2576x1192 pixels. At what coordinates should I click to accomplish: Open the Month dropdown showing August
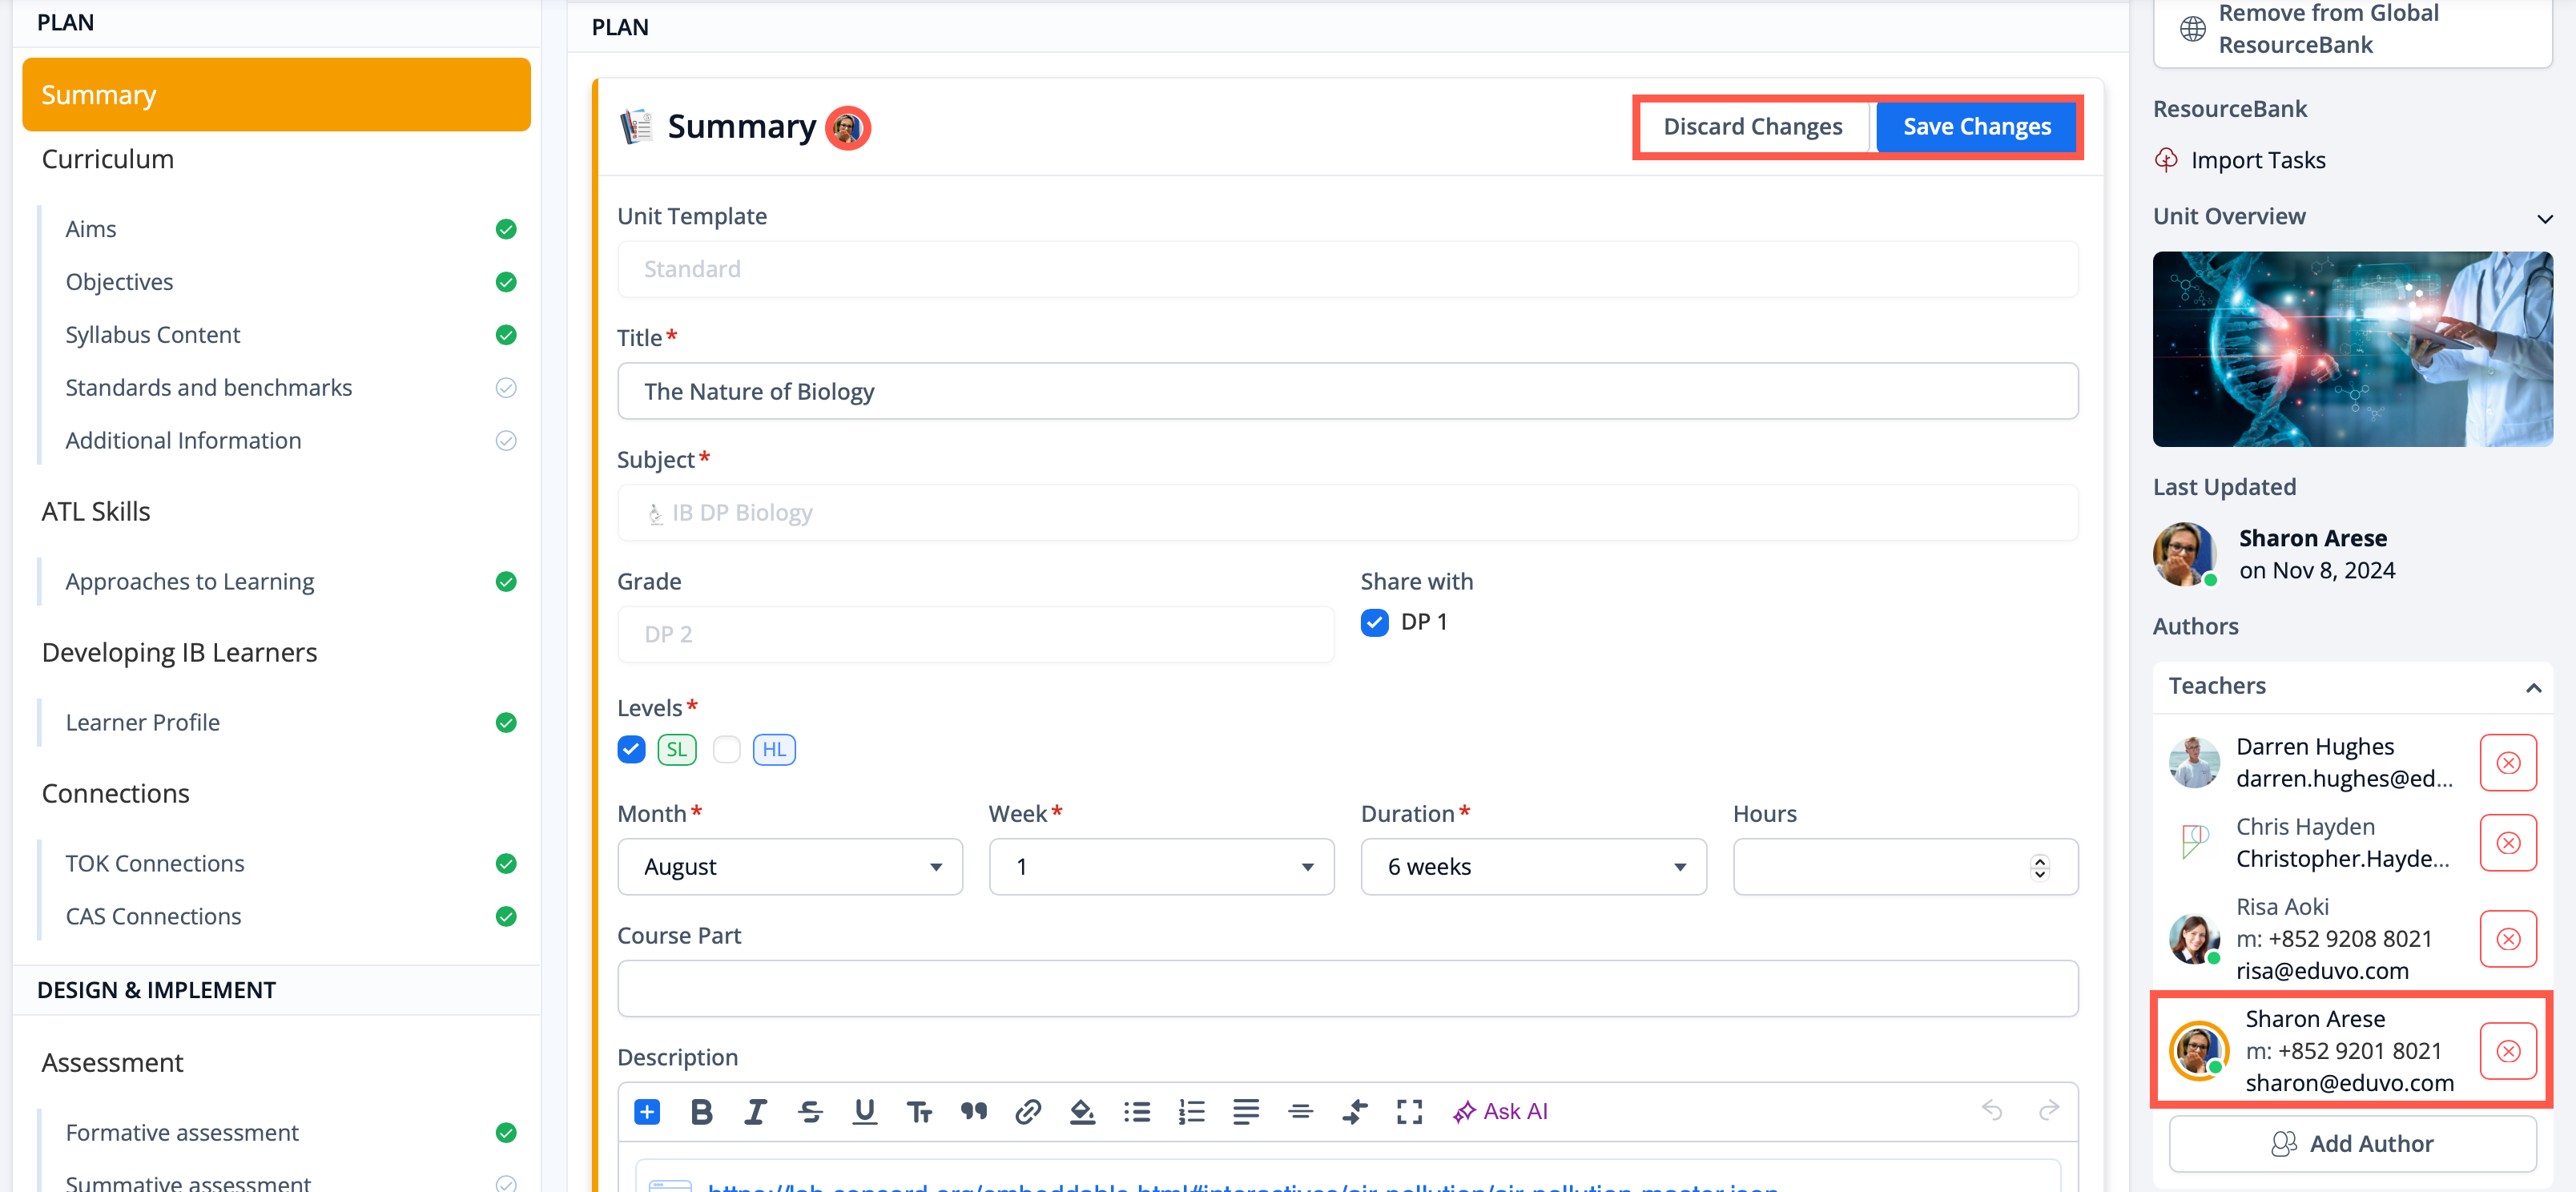tap(789, 866)
